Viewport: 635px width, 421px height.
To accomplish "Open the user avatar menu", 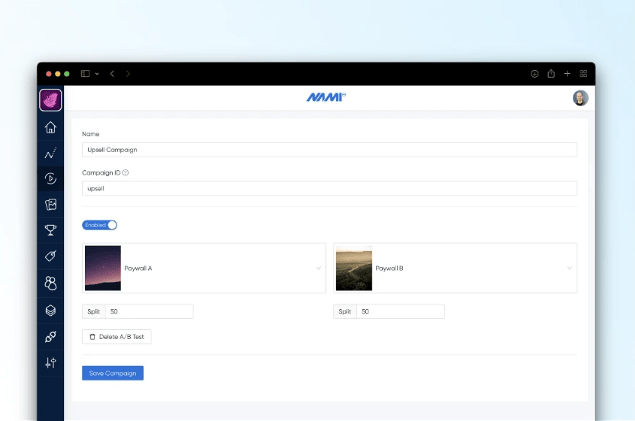I will 580,98.
